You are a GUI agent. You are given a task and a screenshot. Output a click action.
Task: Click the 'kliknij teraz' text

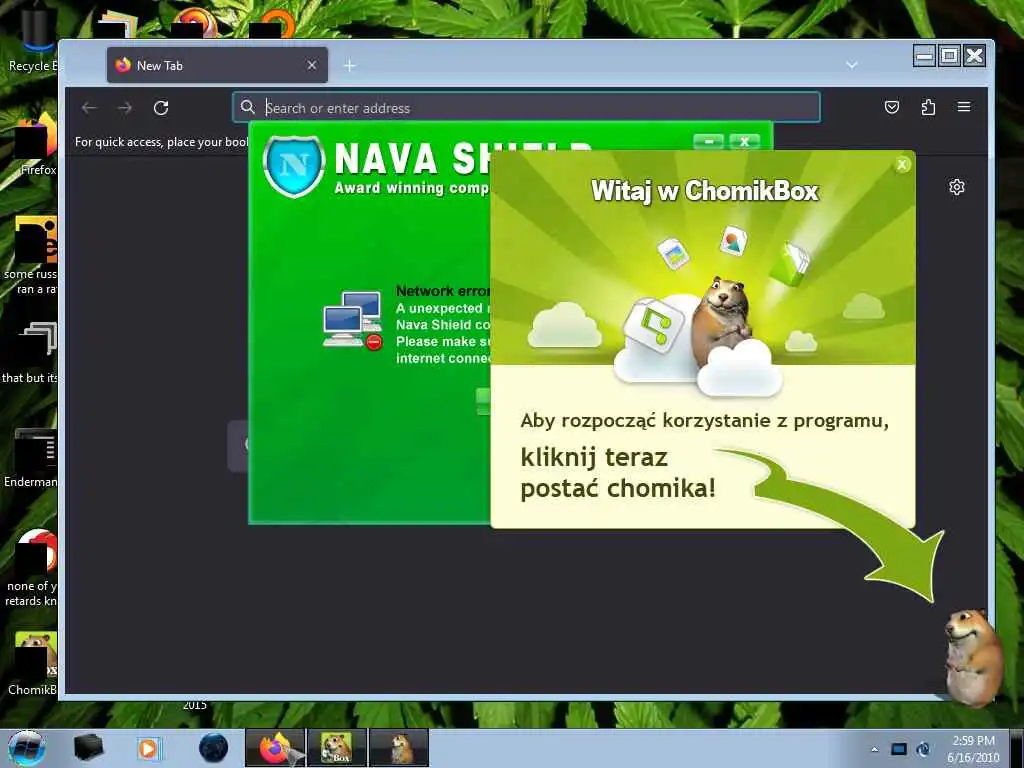594,457
